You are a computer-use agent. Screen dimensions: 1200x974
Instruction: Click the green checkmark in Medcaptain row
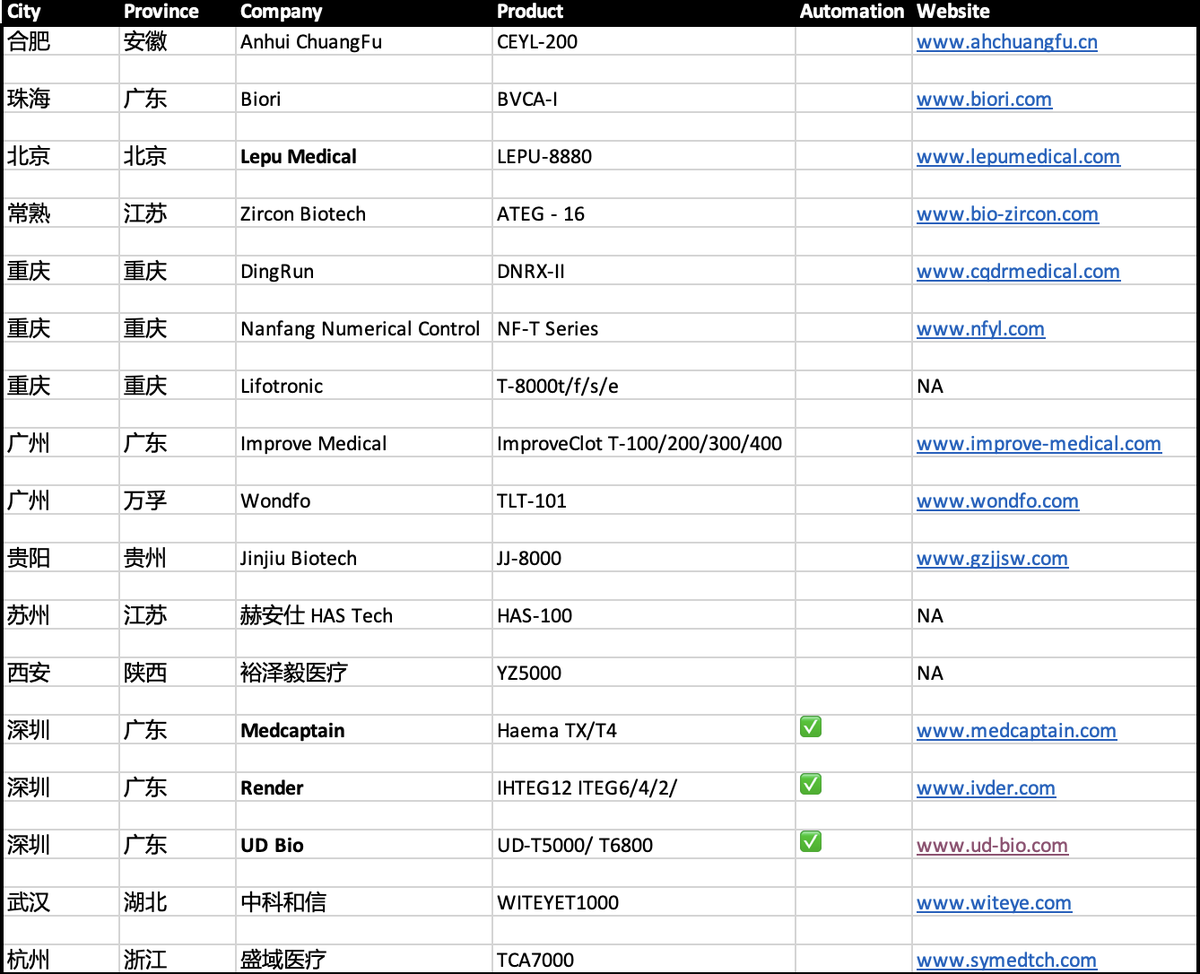click(810, 727)
